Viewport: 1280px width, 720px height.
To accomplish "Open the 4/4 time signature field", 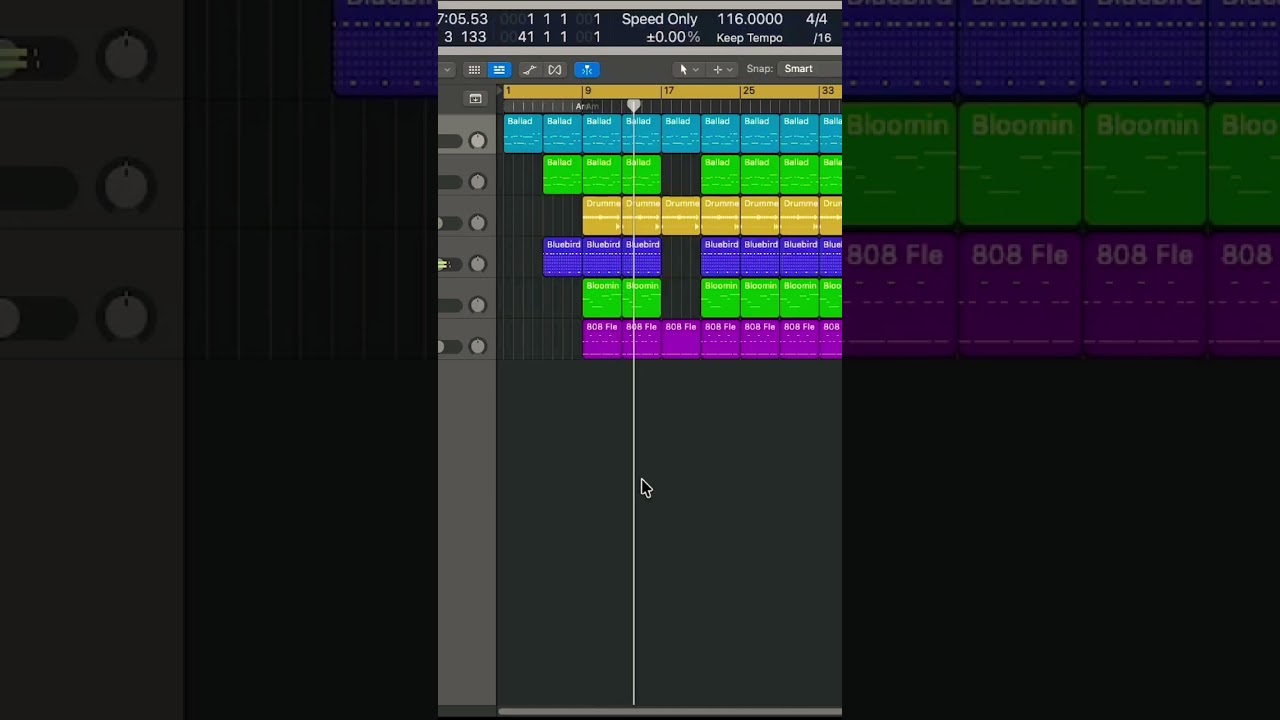I will (816, 19).
